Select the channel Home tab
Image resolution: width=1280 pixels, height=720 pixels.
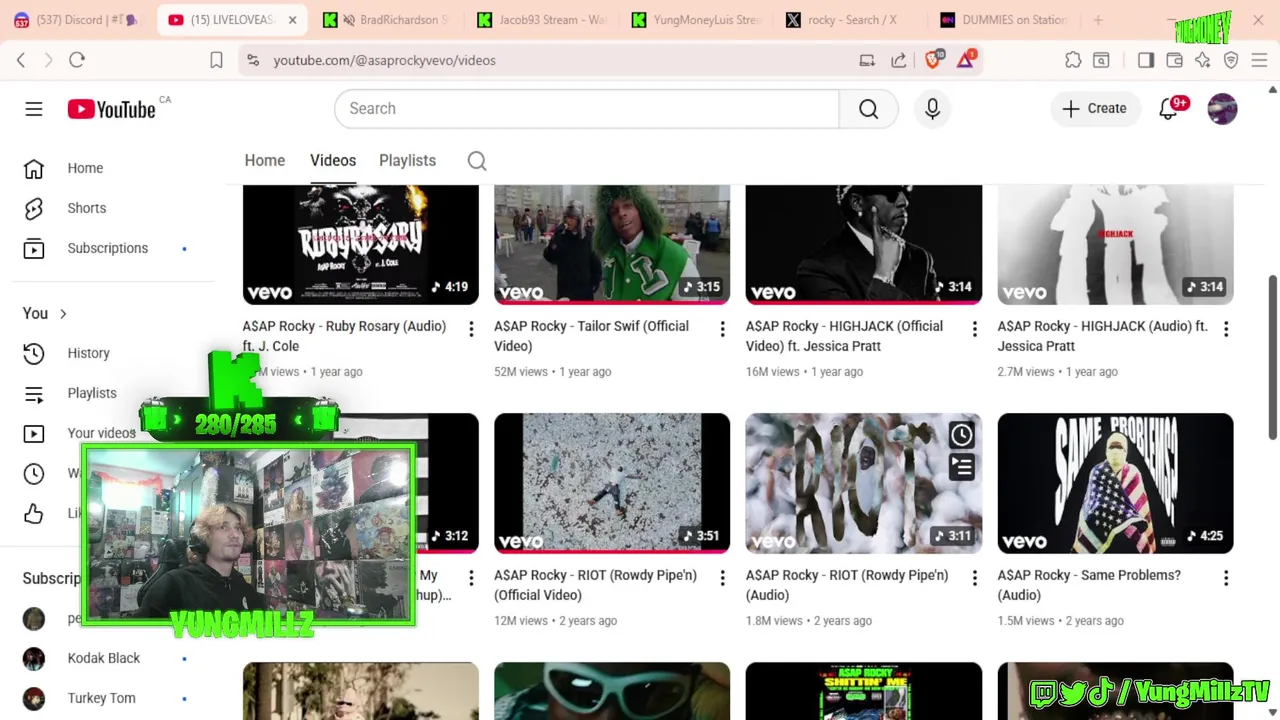[265, 161]
